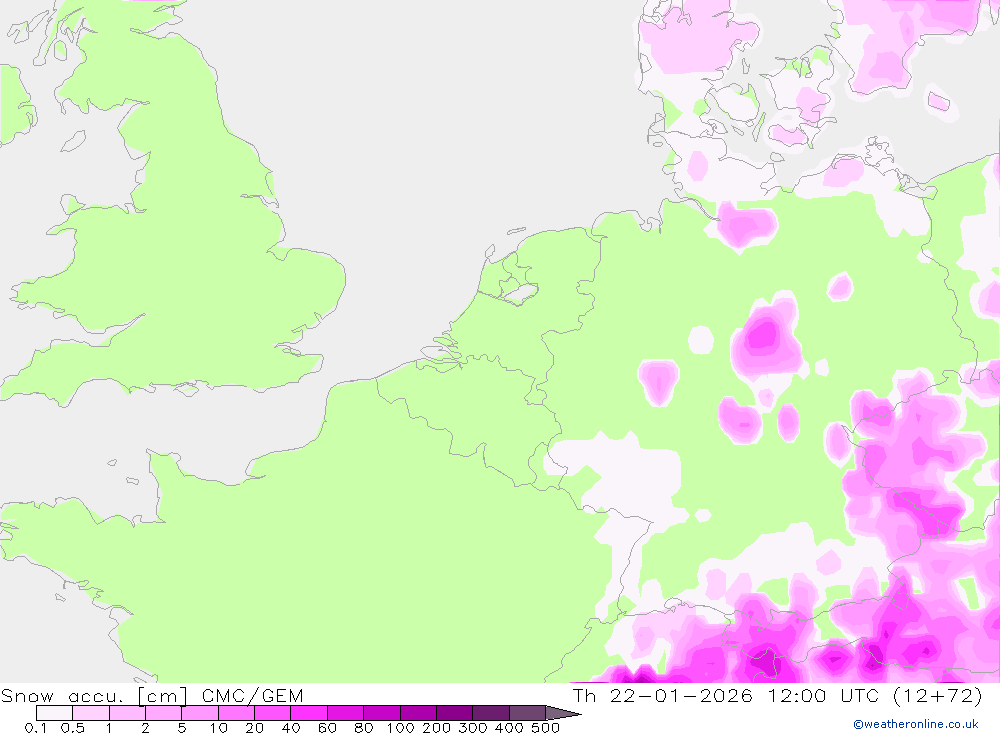Click the 100–200 cm legend swatch

pyautogui.click(x=418, y=713)
